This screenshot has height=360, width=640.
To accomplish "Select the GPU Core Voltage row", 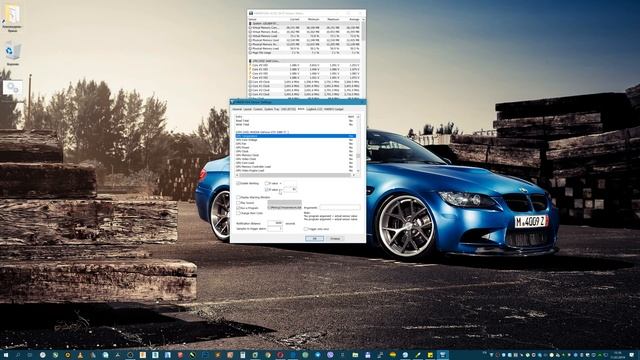I will (x=295, y=140).
